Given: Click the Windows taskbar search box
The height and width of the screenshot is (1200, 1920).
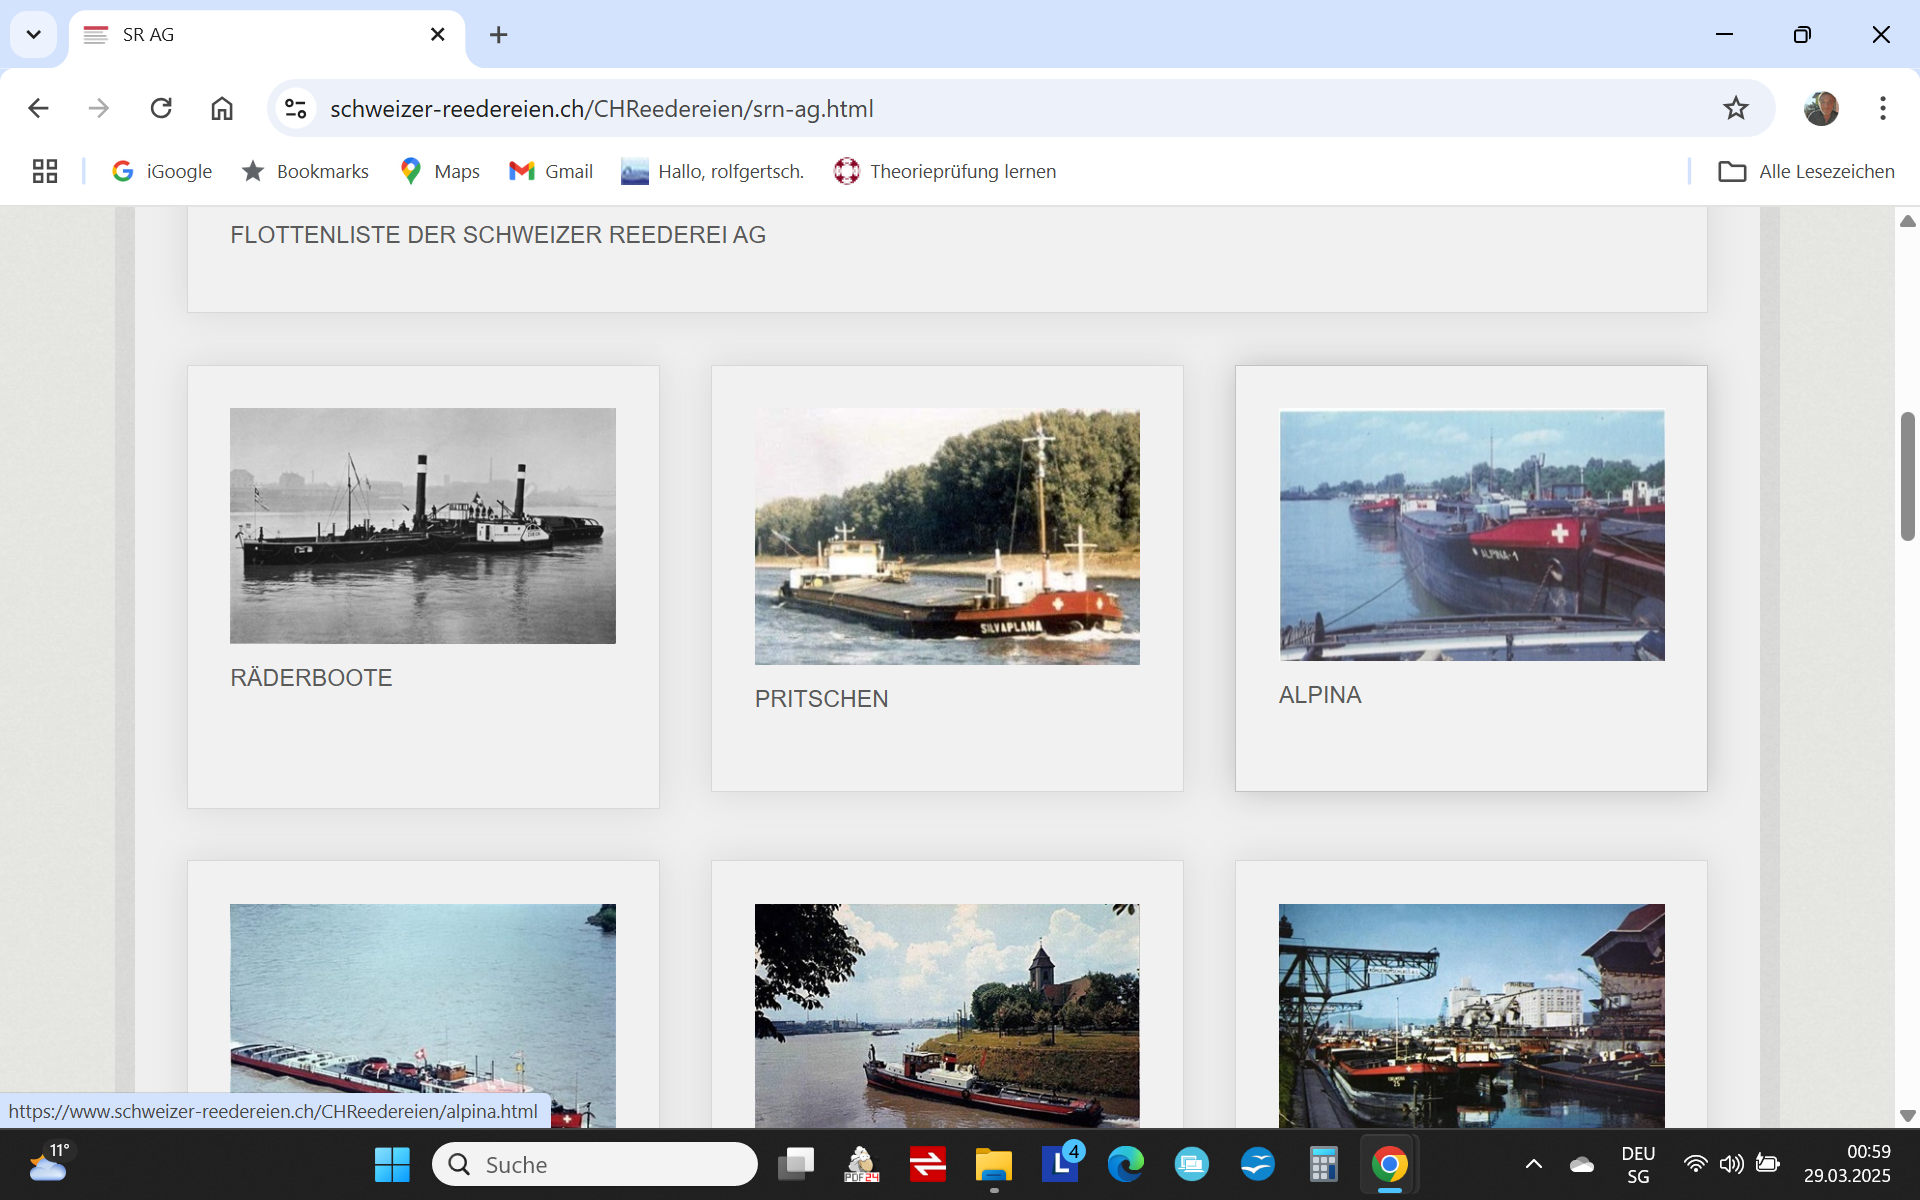Looking at the screenshot, I should coord(594,1164).
